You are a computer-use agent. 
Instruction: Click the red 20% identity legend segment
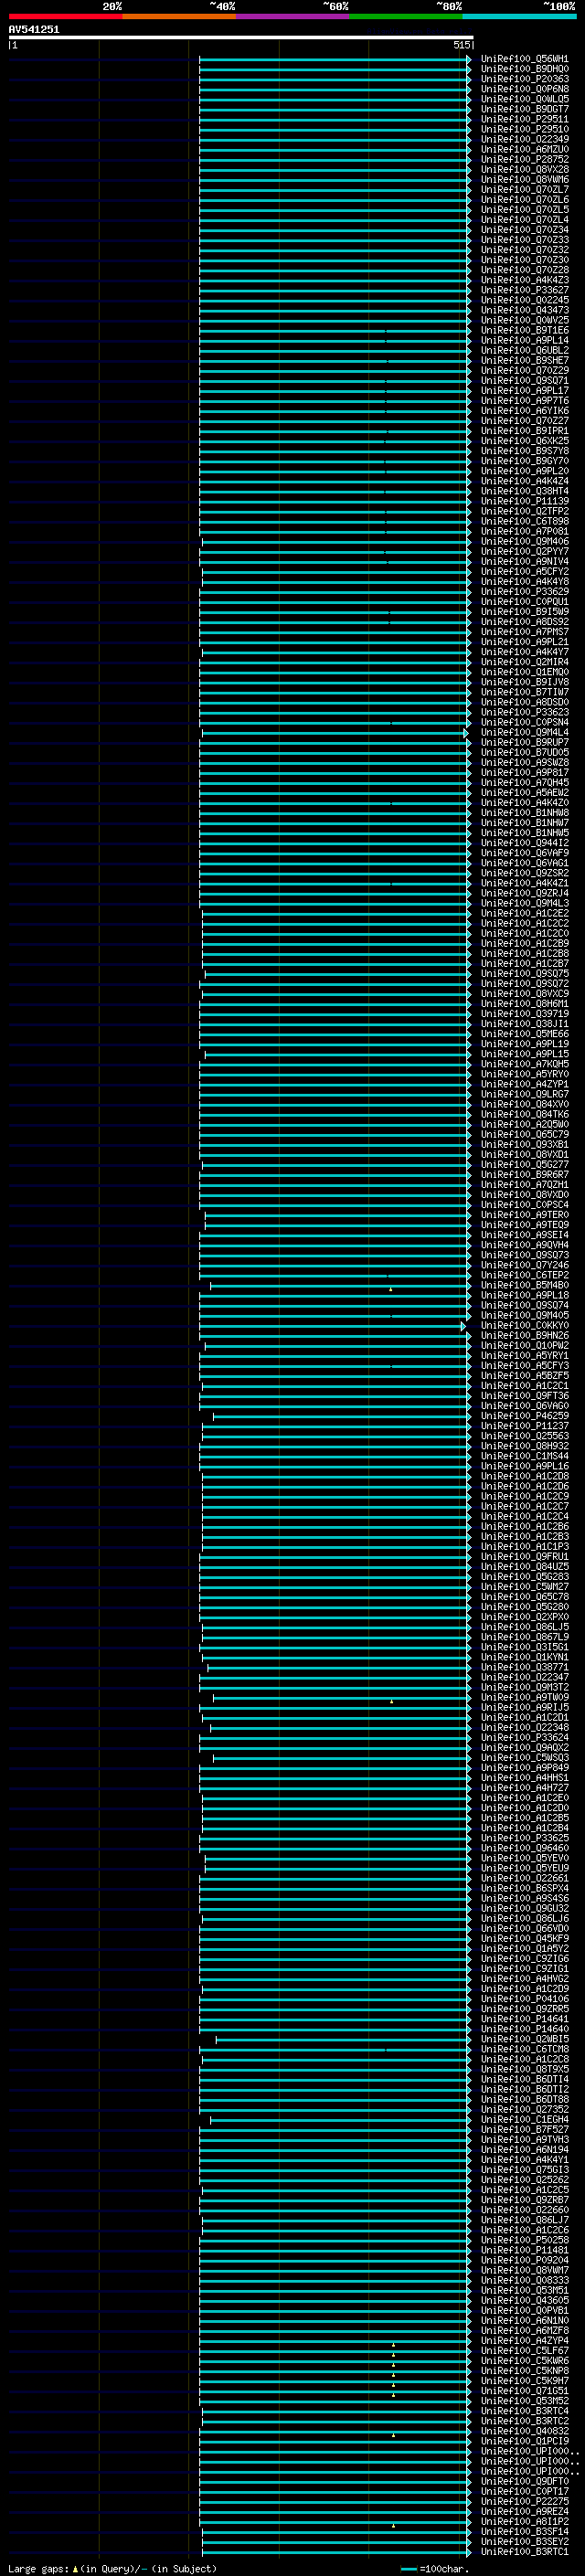click(x=65, y=16)
